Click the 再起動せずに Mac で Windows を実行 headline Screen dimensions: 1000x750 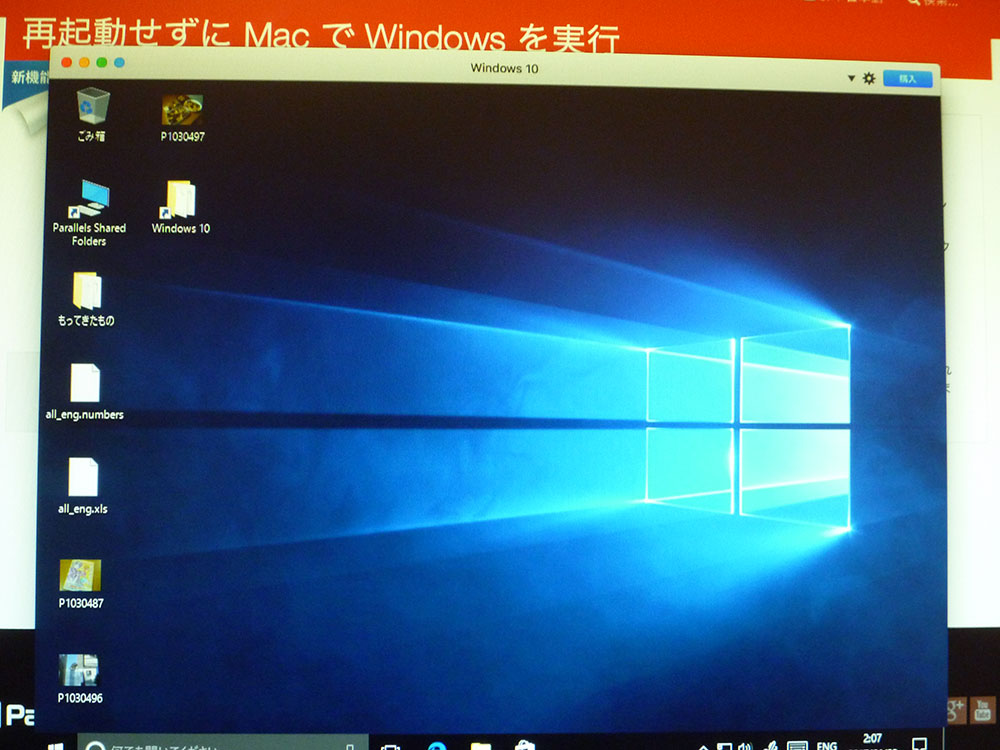pos(321,36)
